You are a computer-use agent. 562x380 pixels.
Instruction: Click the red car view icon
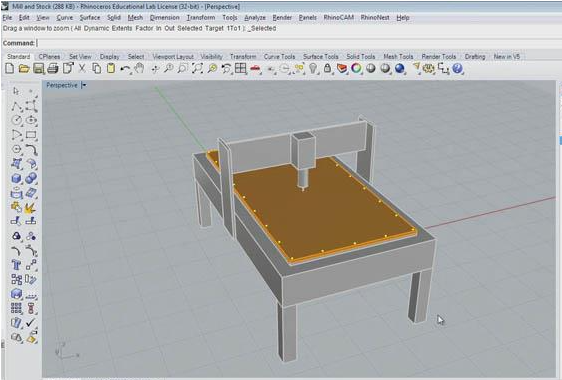255,68
